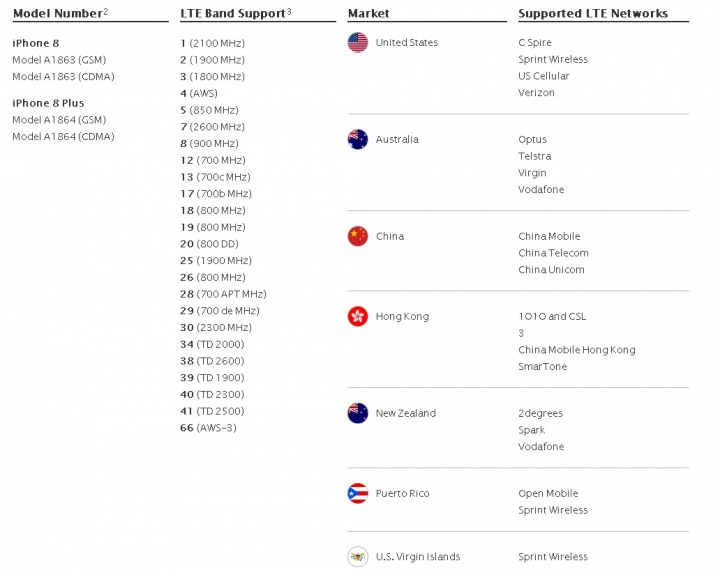Click the iPhone 8 Plus heading

point(48,103)
